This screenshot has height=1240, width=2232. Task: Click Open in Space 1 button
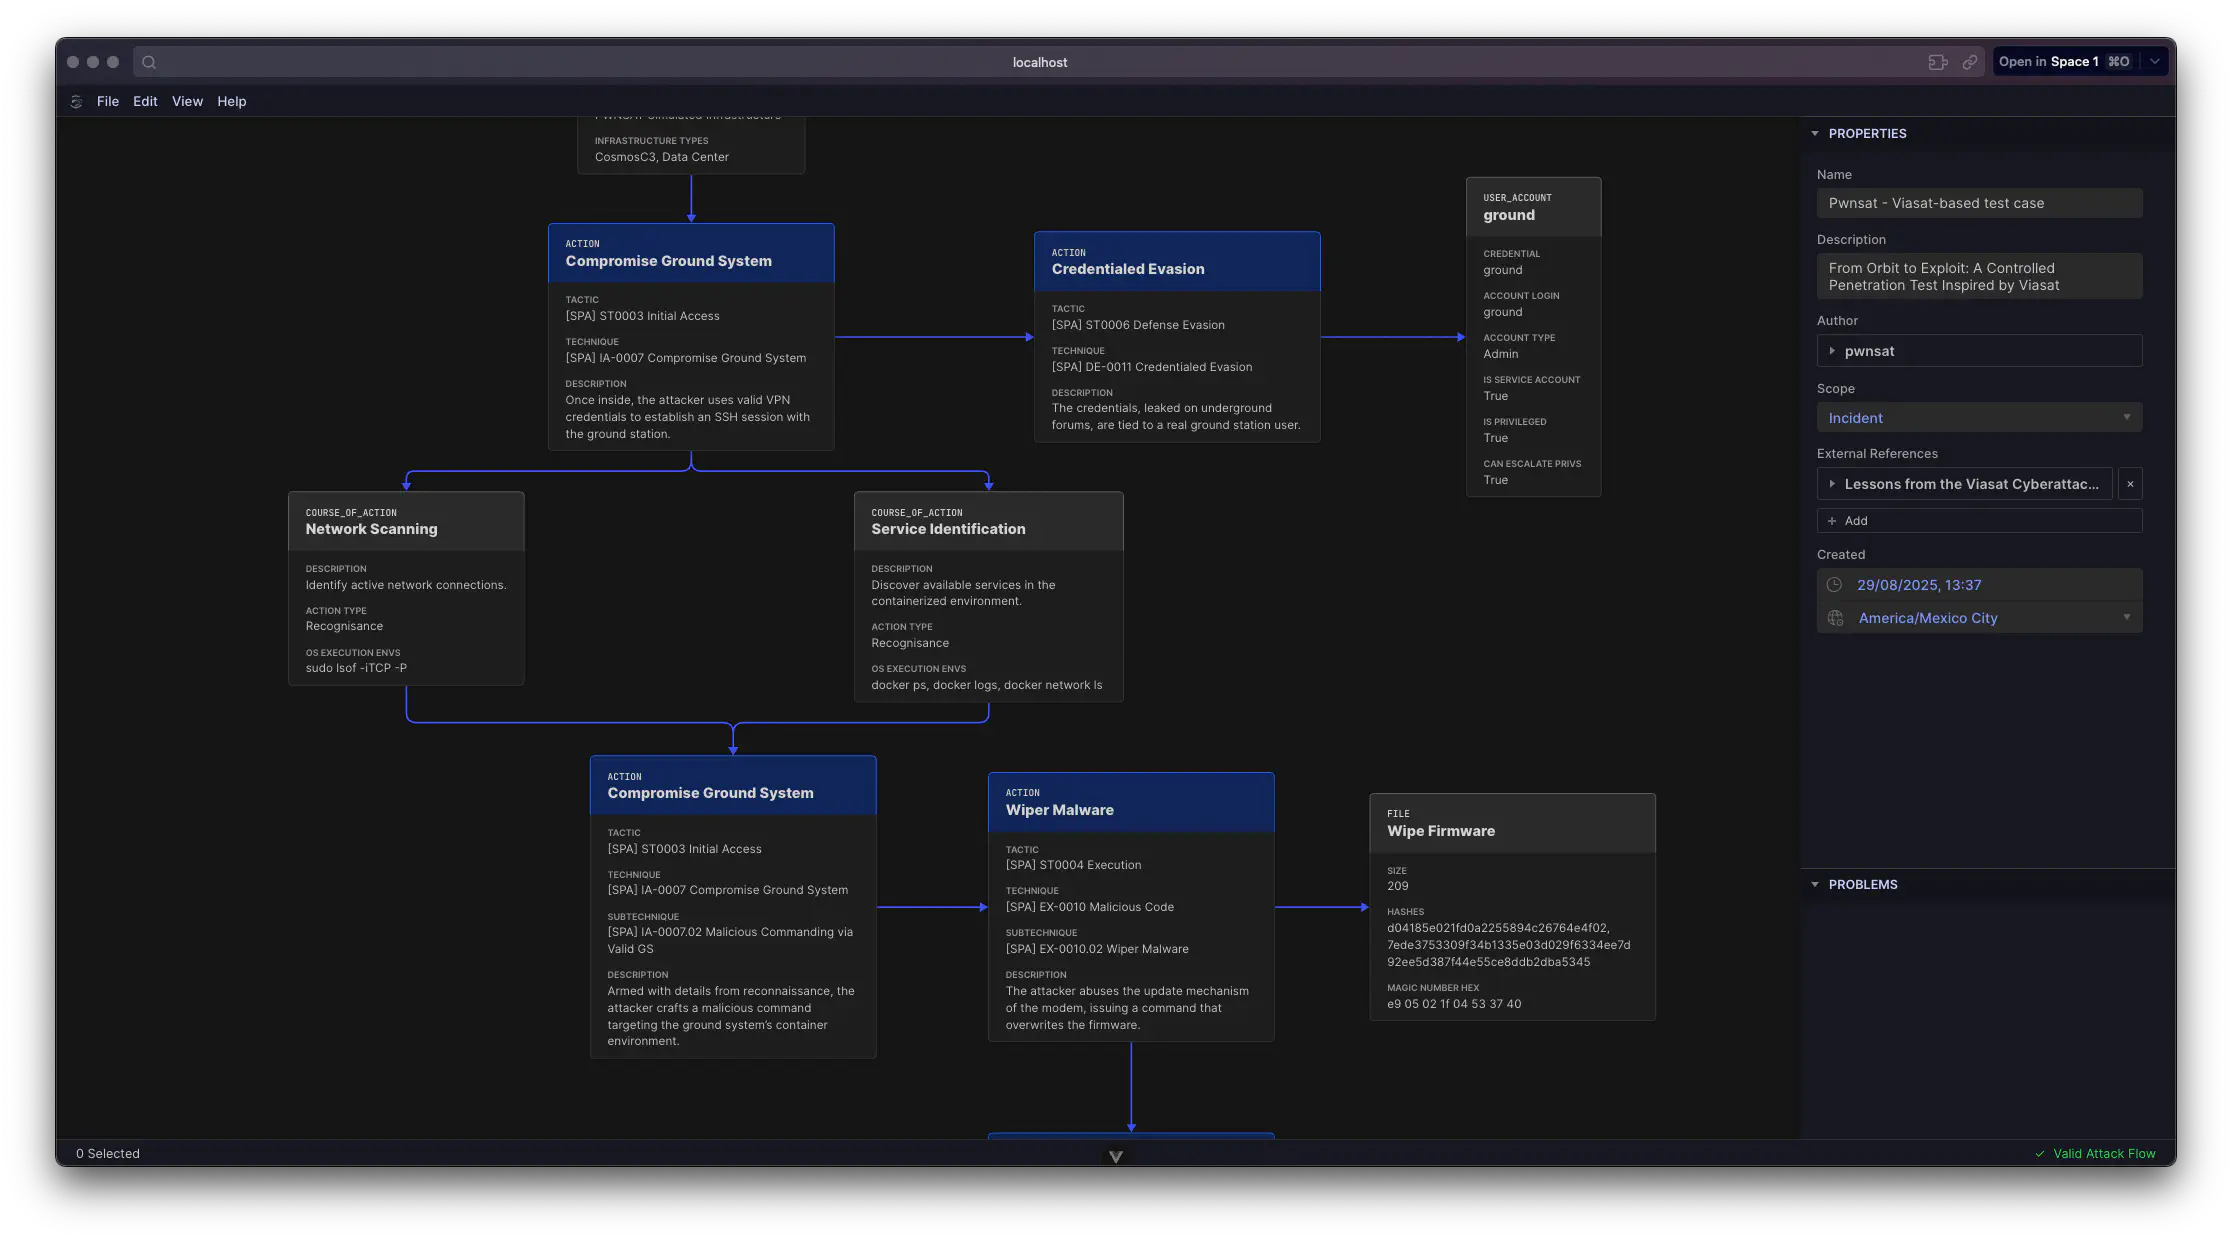tap(2064, 62)
